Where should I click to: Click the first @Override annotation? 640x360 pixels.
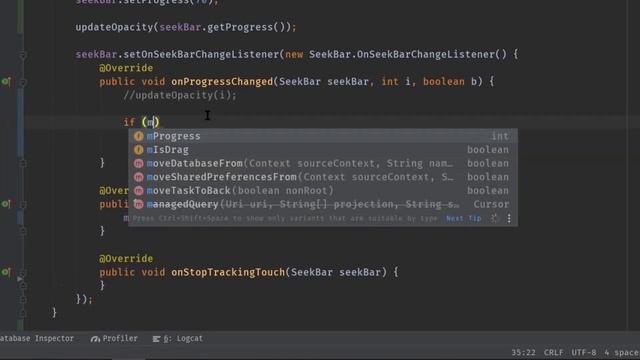coord(126,68)
